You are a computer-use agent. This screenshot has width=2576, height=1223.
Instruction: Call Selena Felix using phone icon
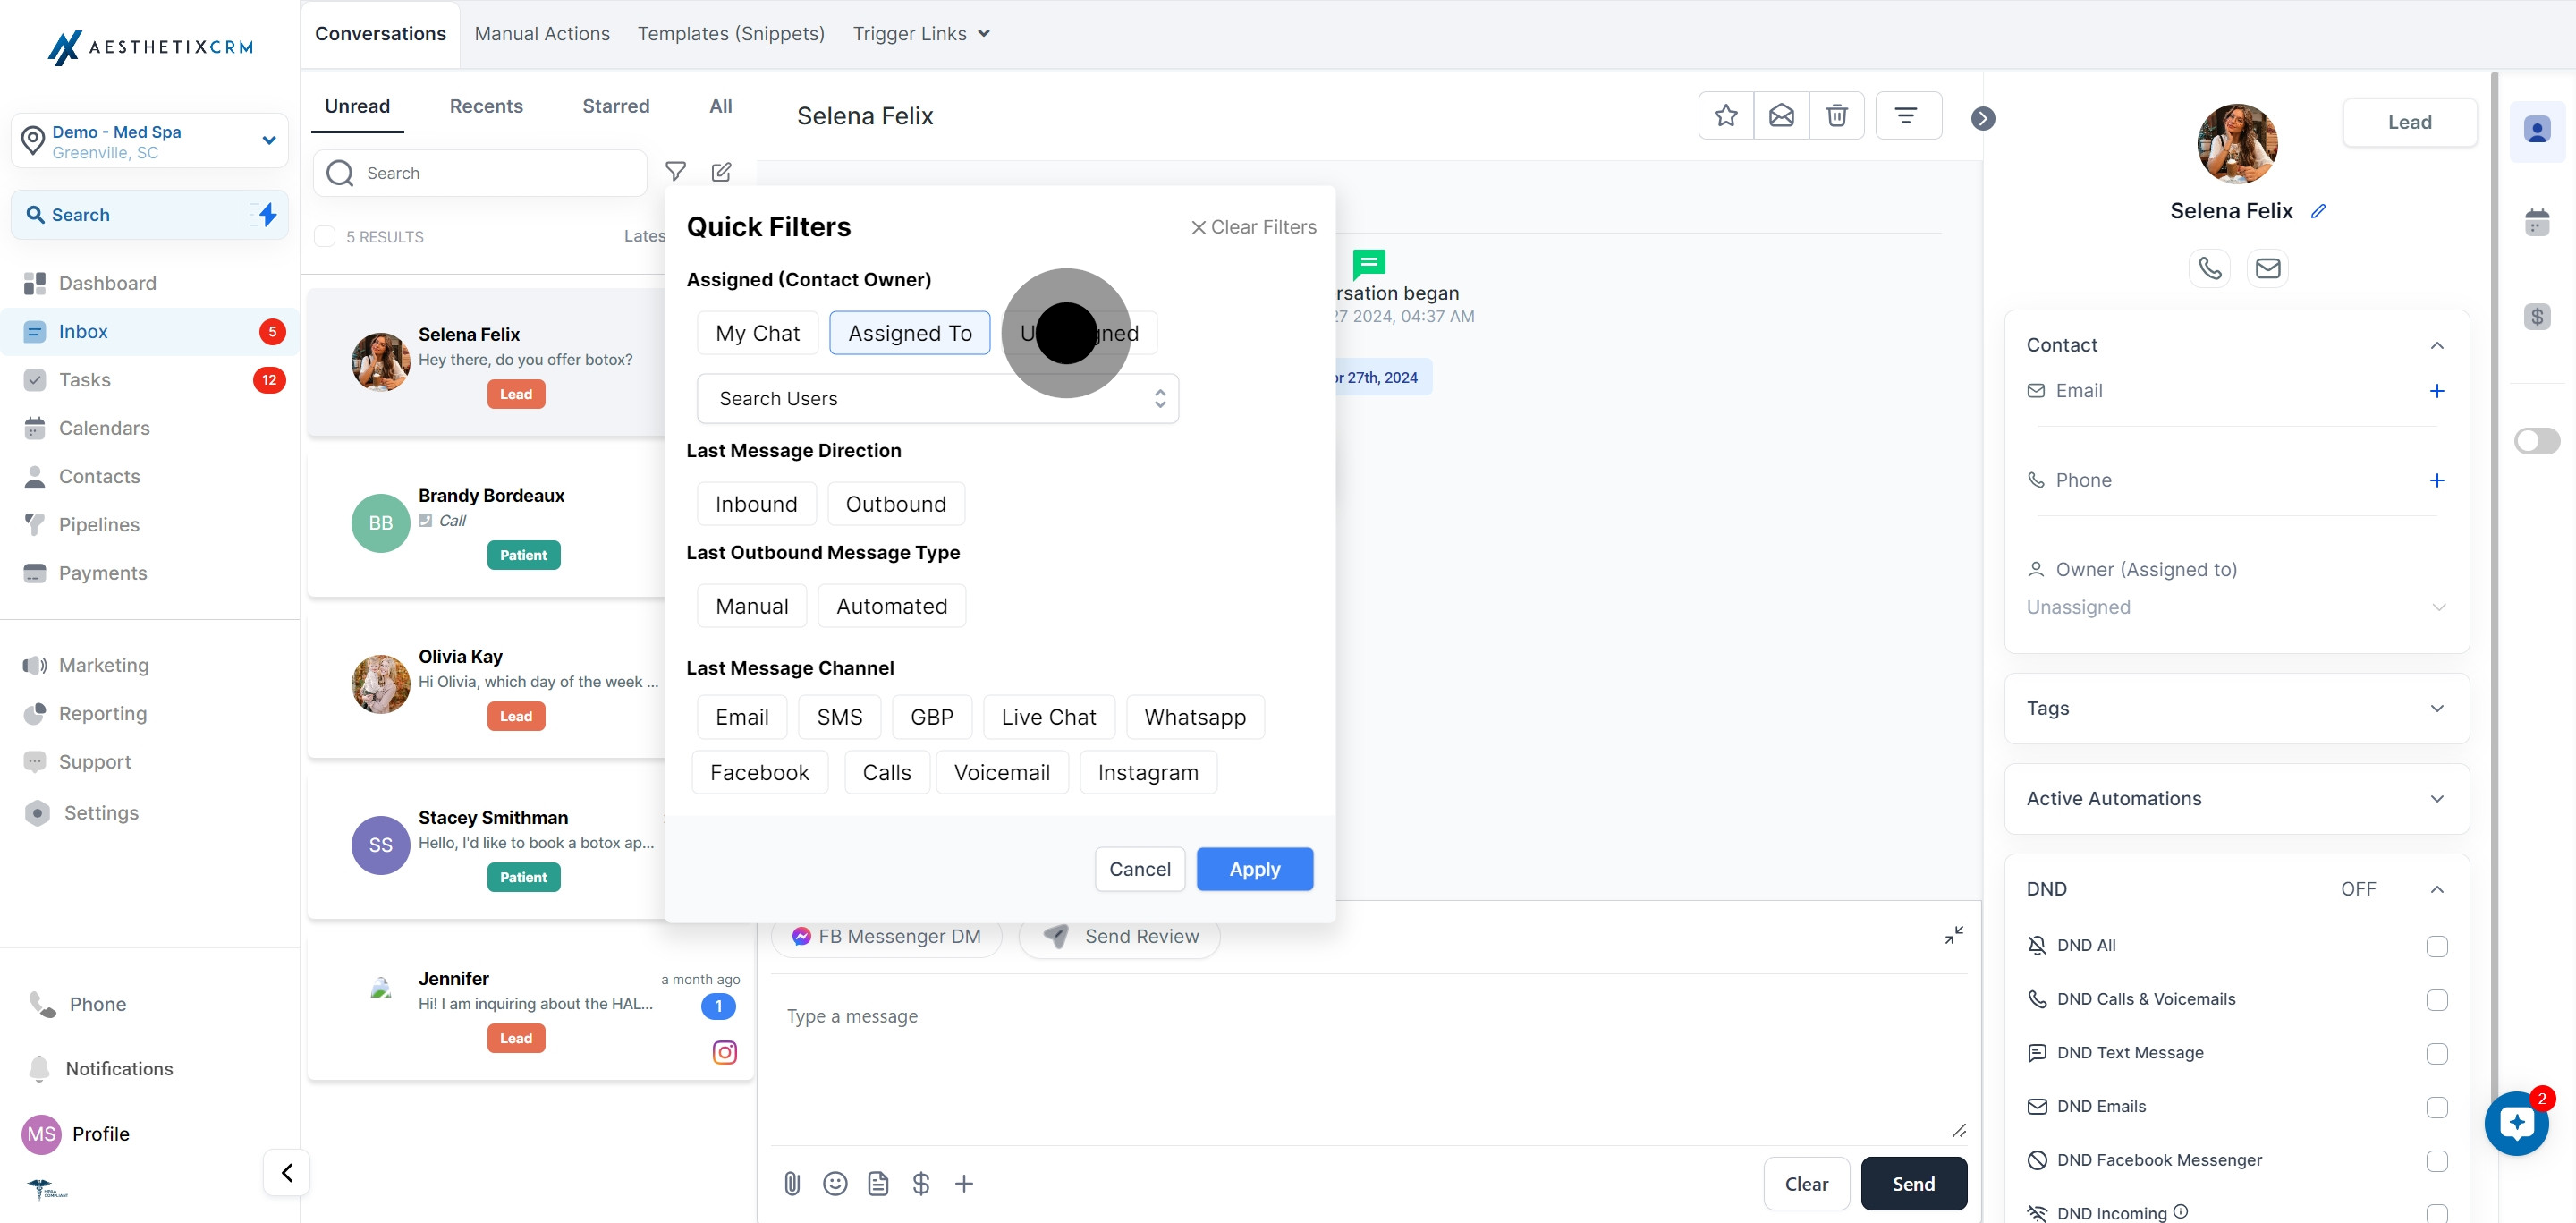2209,268
